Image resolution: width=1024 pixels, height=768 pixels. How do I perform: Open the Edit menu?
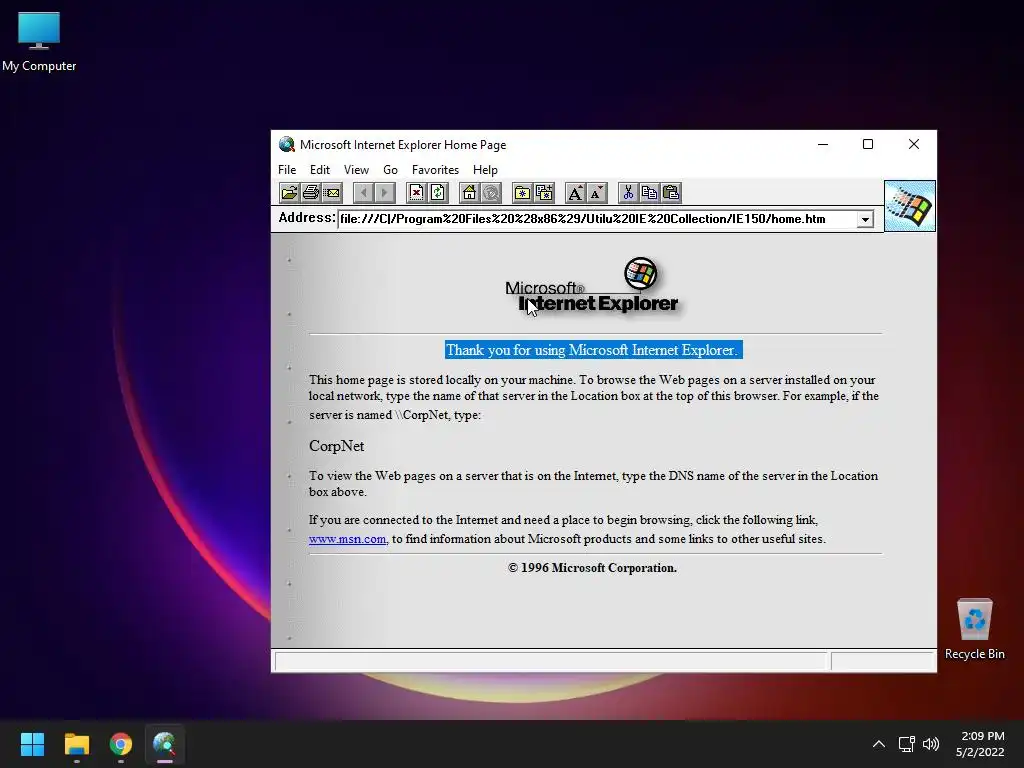pyautogui.click(x=319, y=170)
